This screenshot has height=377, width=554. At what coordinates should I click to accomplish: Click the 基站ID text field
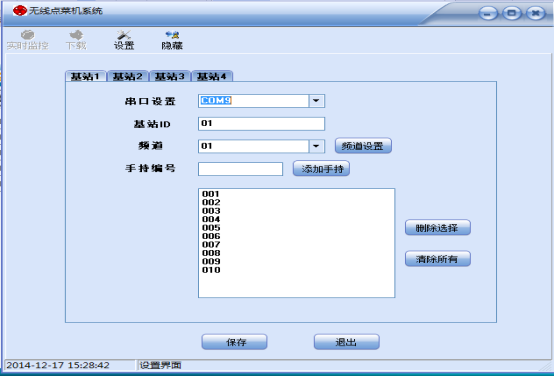tap(261, 124)
